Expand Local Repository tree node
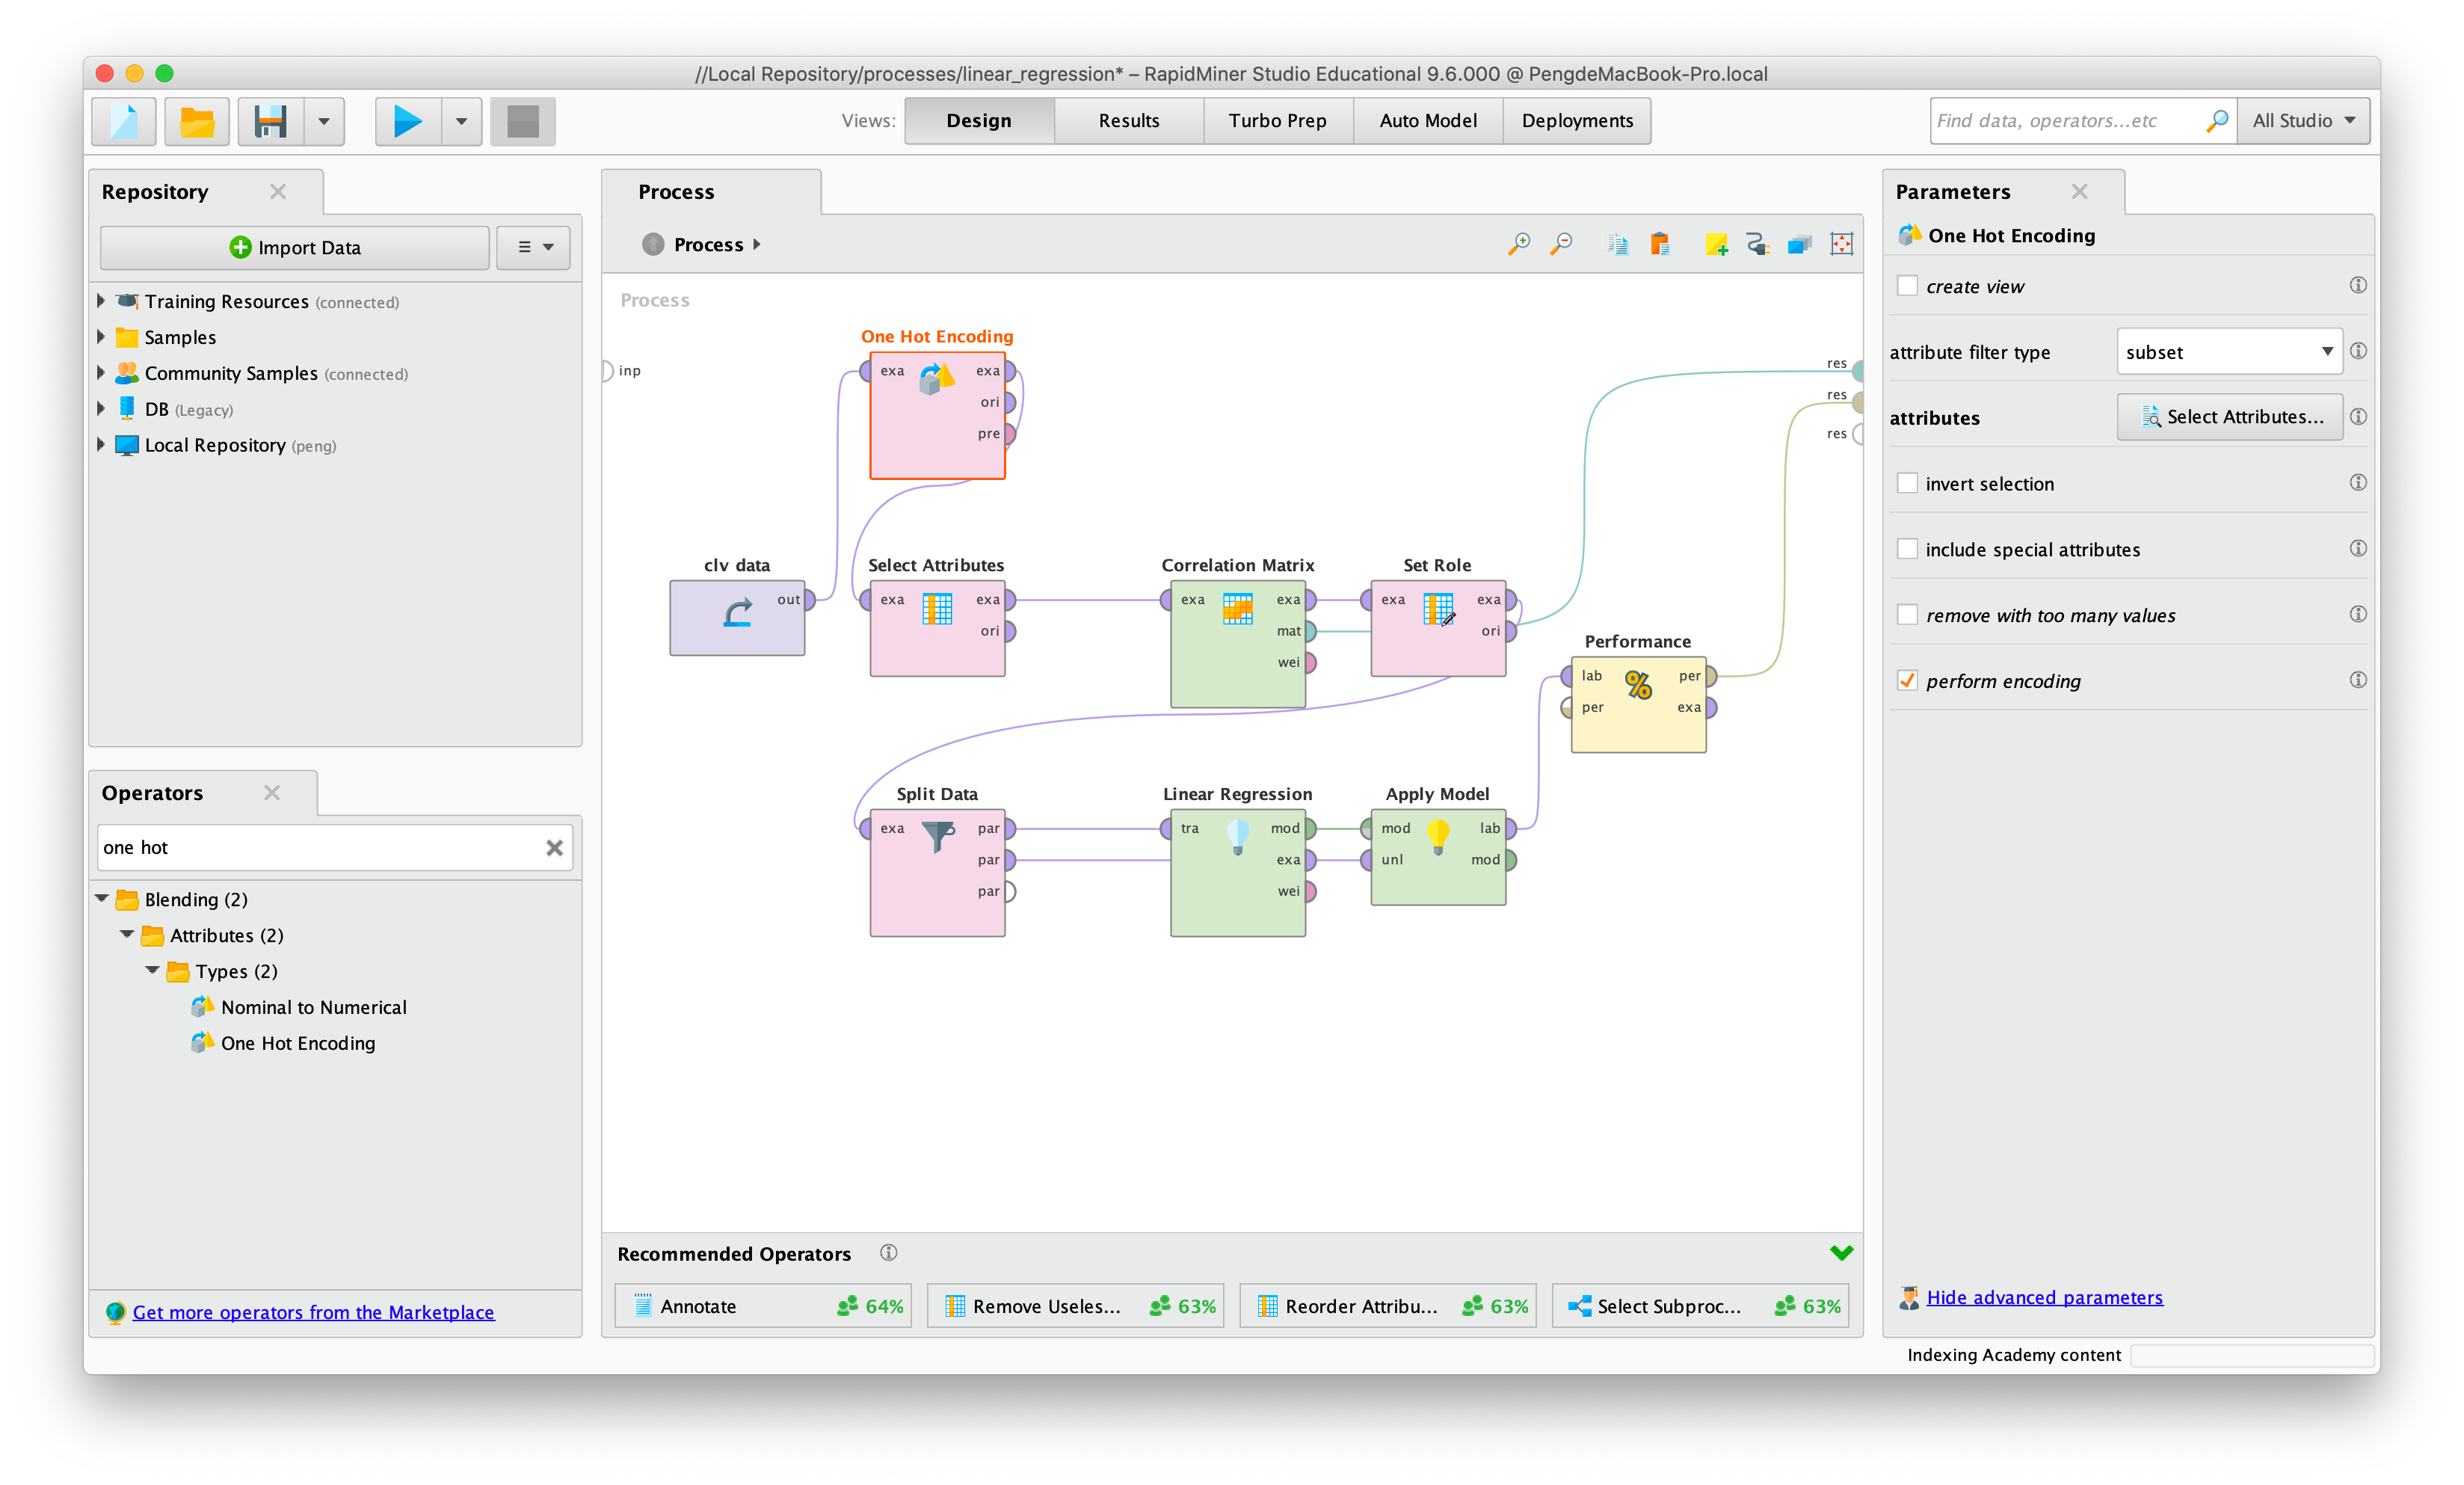Image resolution: width=2464 pixels, height=1485 pixels. point(100,445)
